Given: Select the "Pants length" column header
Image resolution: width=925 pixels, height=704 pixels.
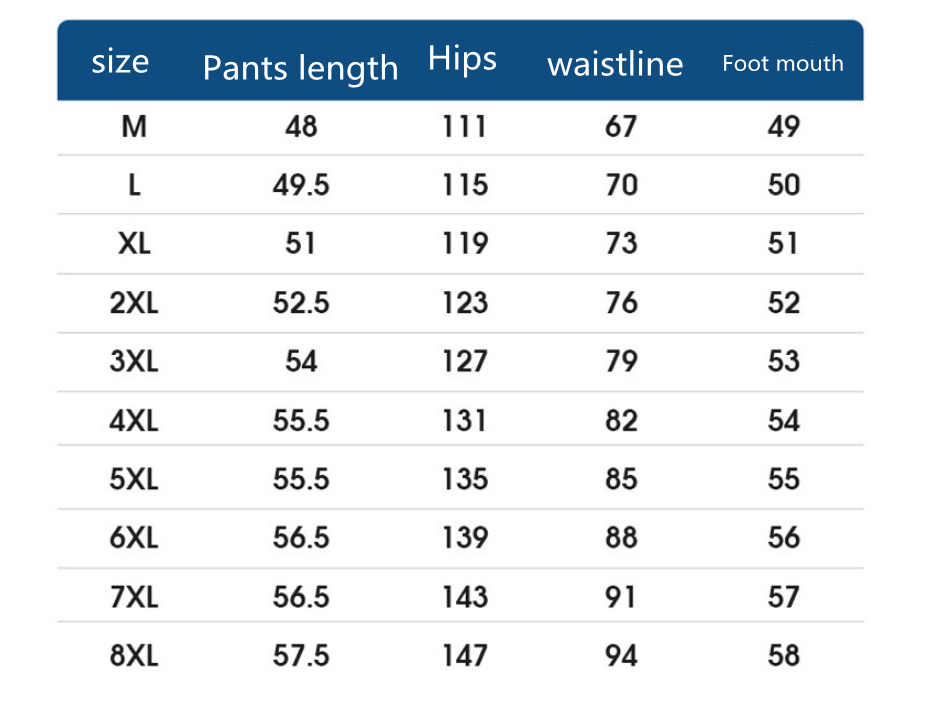Looking at the screenshot, I should [x=300, y=68].
